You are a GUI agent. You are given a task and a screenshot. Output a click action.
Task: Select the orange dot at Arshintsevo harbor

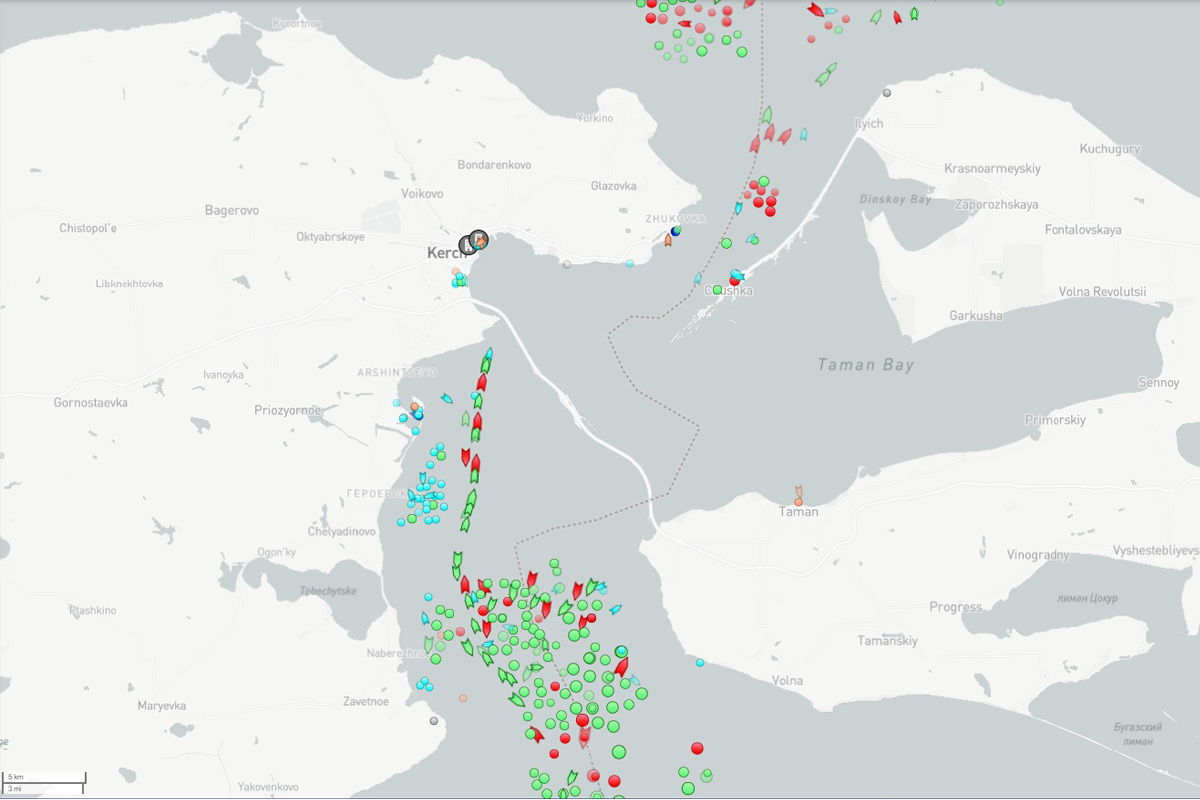pyautogui.click(x=415, y=407)
